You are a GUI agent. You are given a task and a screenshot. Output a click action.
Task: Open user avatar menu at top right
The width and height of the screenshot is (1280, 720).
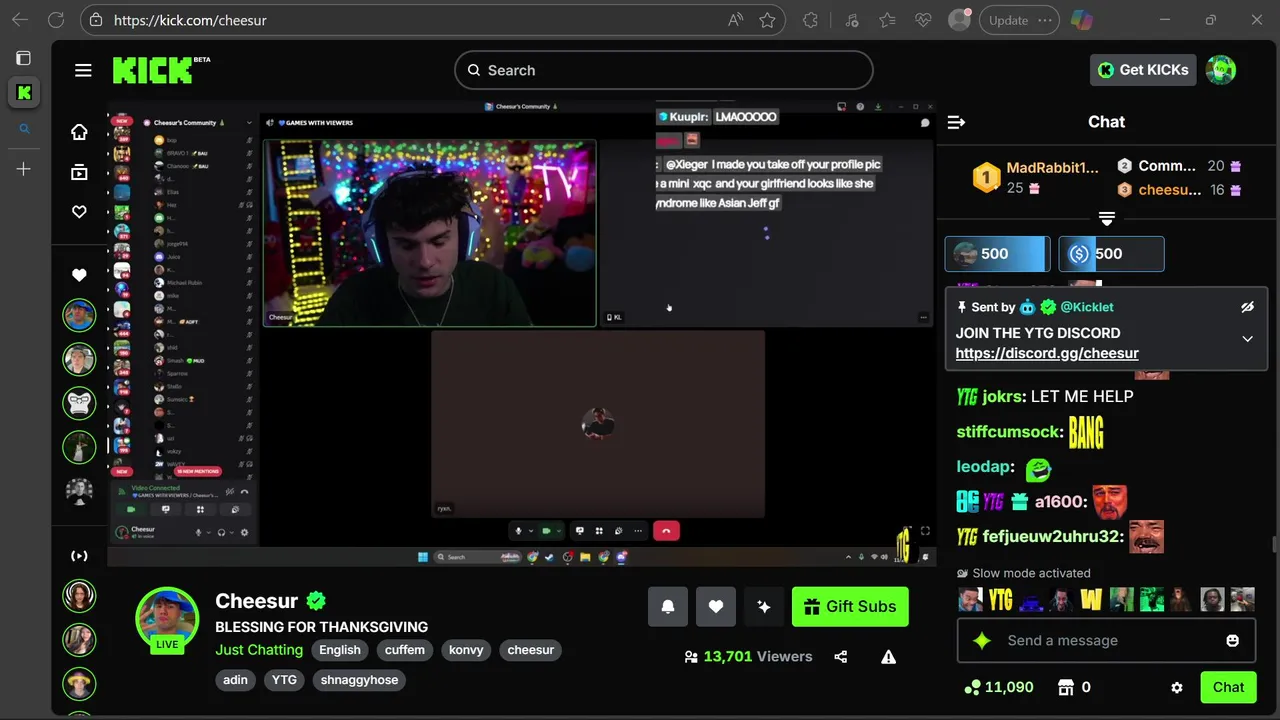point(1221,70)
